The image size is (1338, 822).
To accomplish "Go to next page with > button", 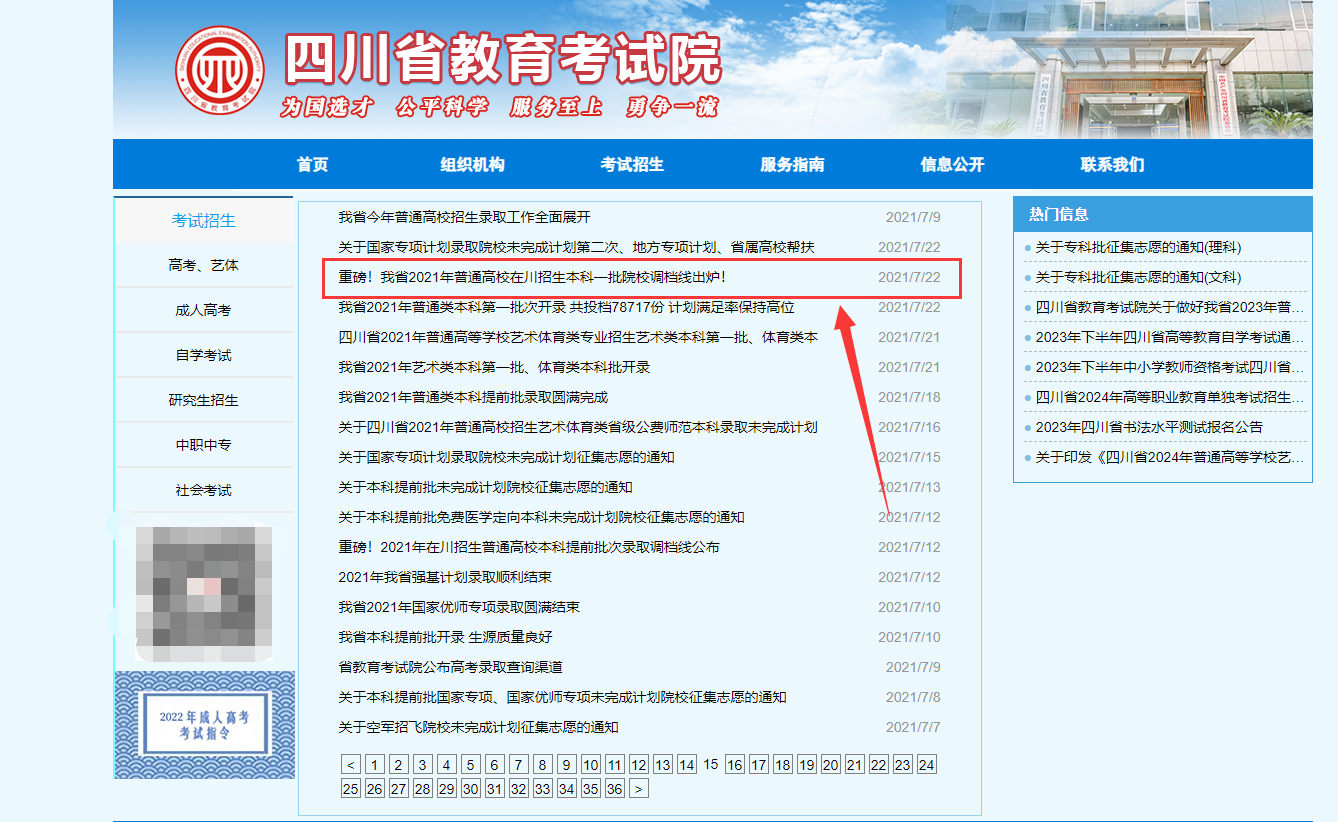I will 638,789.
